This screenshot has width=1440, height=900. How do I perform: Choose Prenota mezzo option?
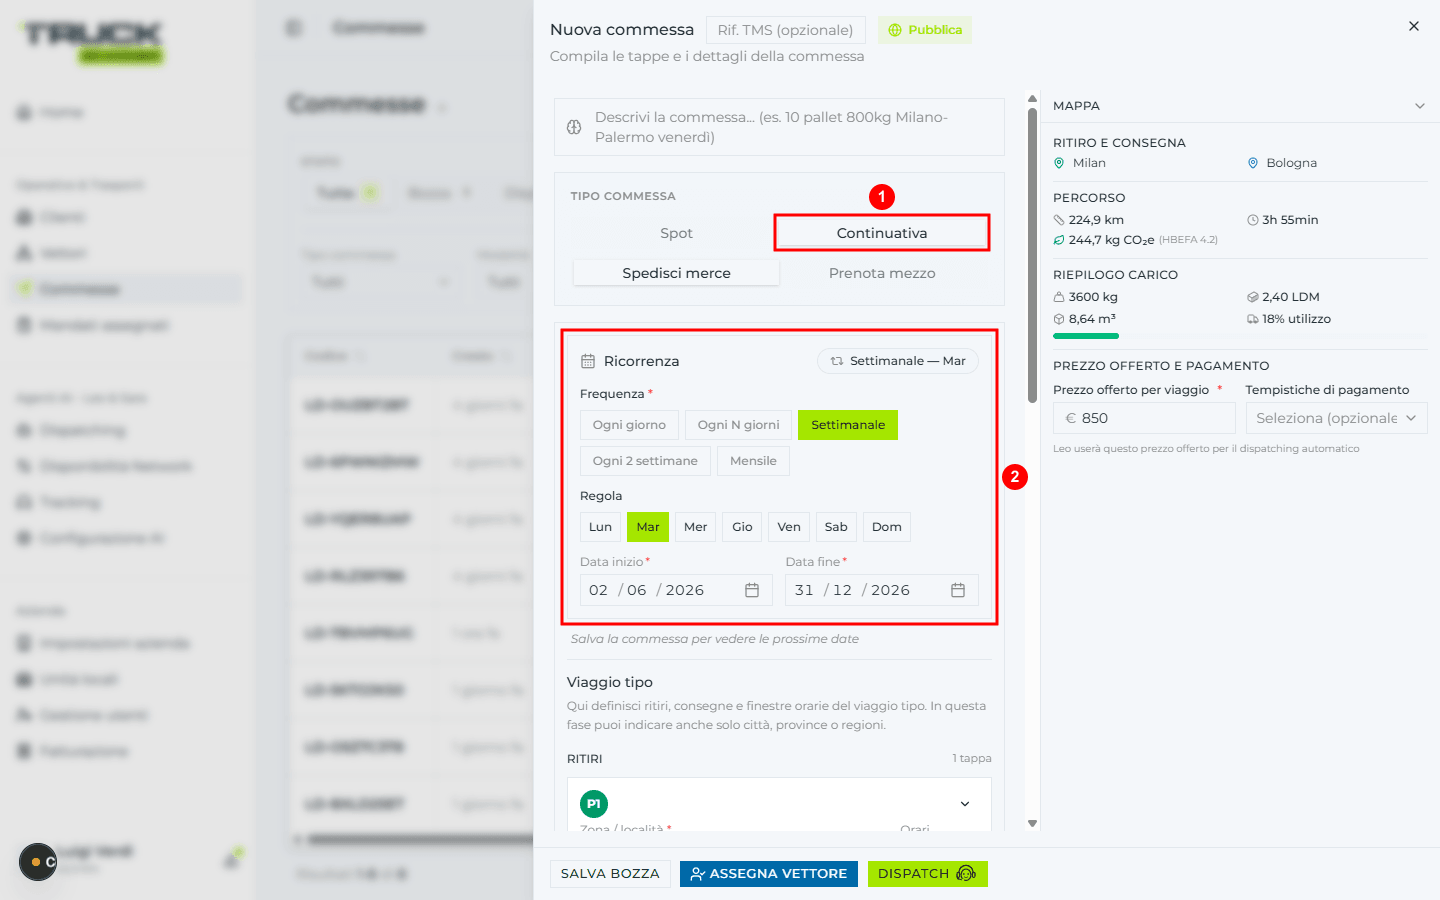click(882, 273)
